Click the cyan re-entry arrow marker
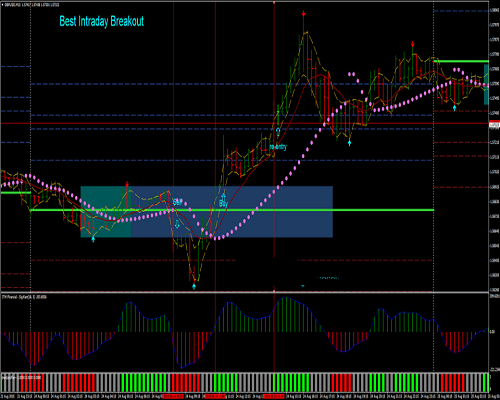This screenshot has width=500, height=400. (x=278, y=131)
